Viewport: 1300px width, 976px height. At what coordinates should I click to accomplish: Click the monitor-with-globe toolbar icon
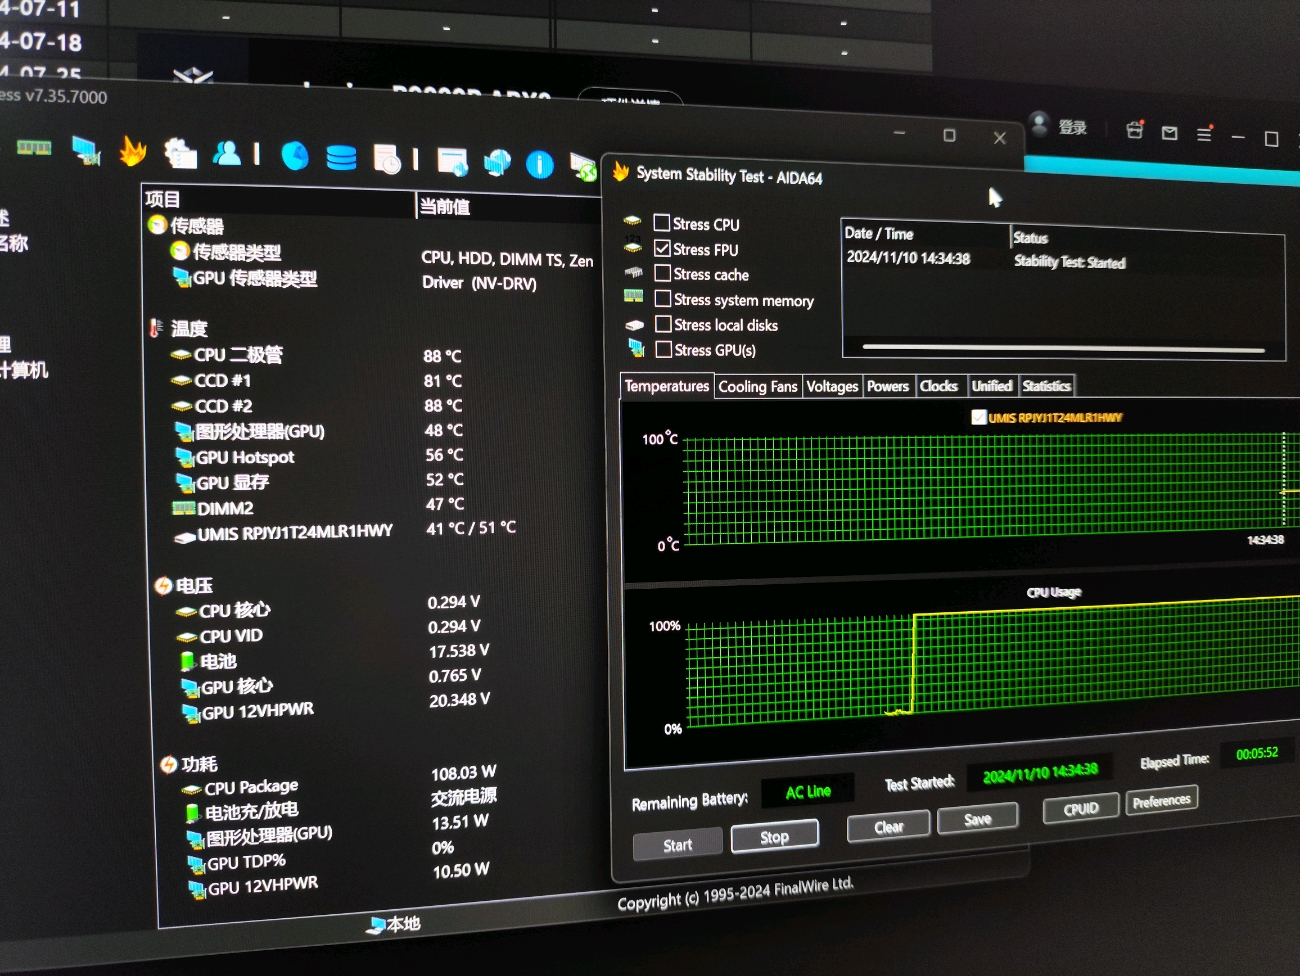pos(497,162)
